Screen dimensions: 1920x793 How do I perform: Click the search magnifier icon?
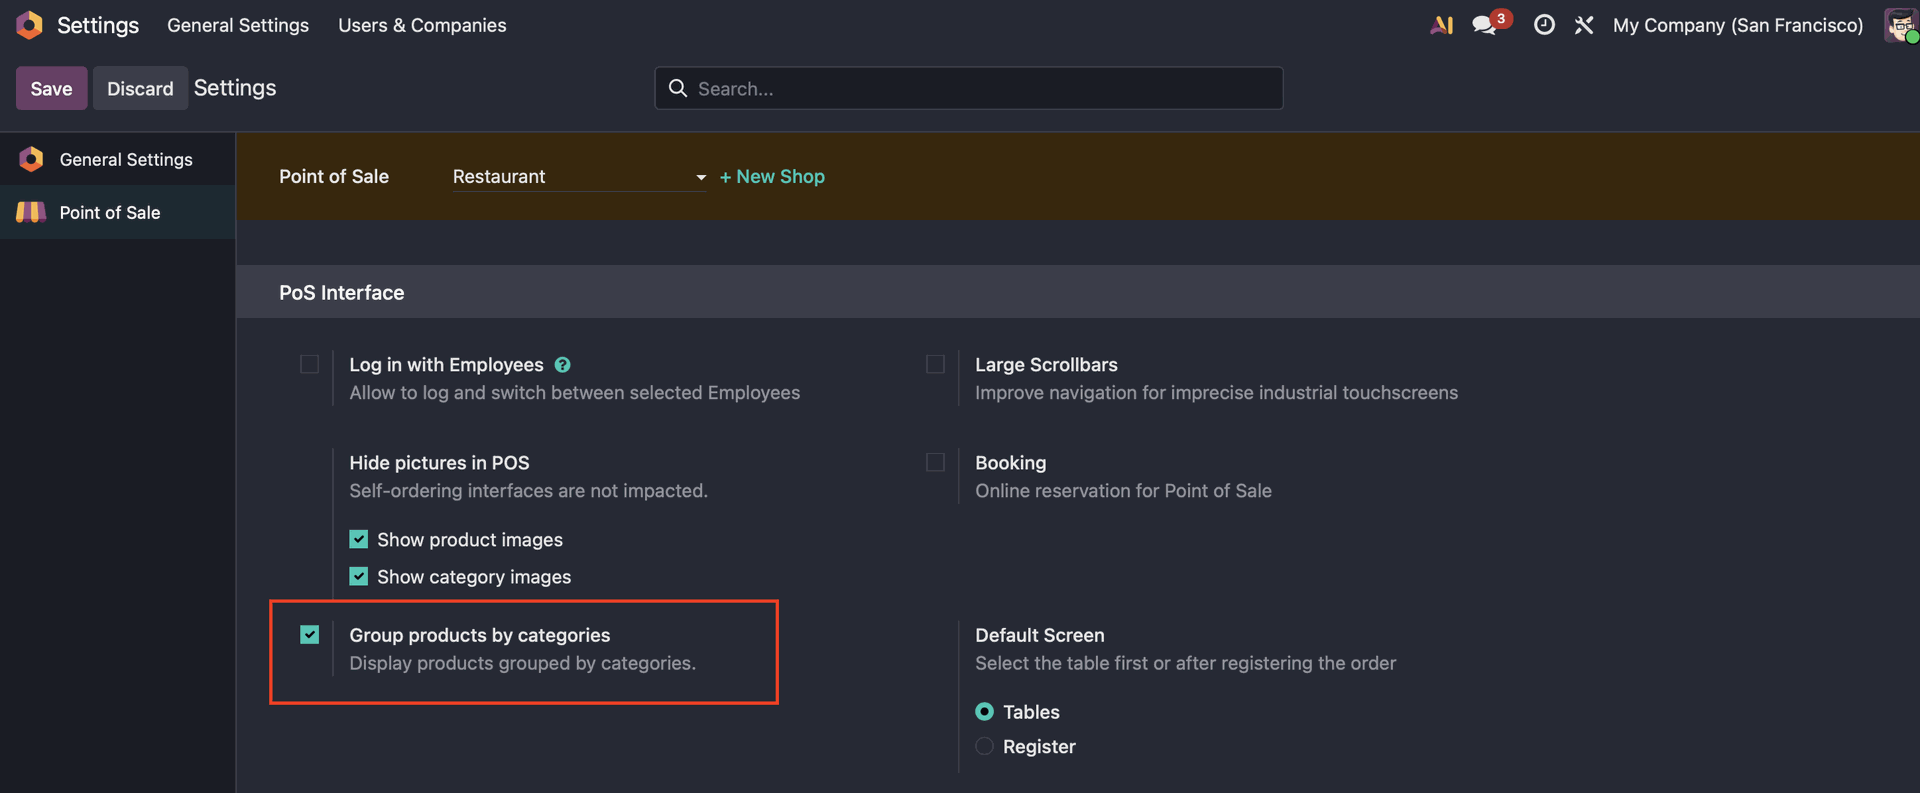678,88
